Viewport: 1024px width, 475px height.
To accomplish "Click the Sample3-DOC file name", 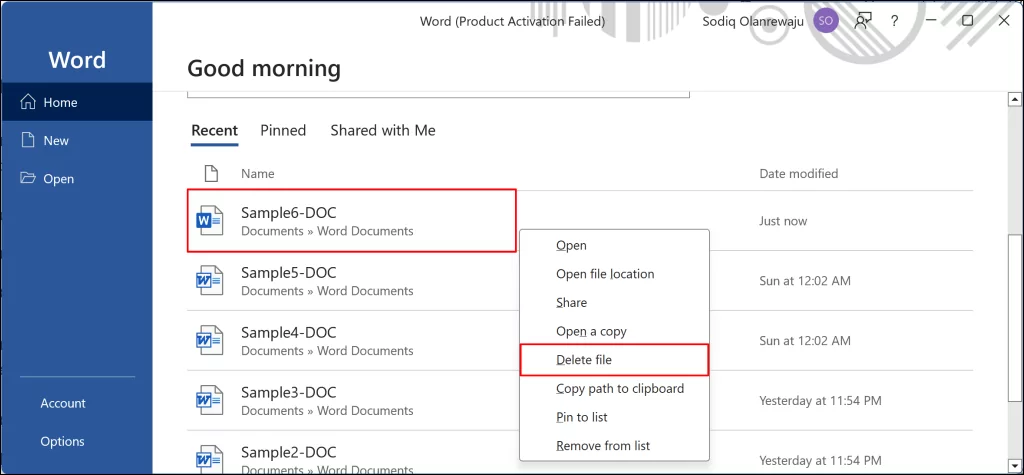I will (x=289, y=392).
